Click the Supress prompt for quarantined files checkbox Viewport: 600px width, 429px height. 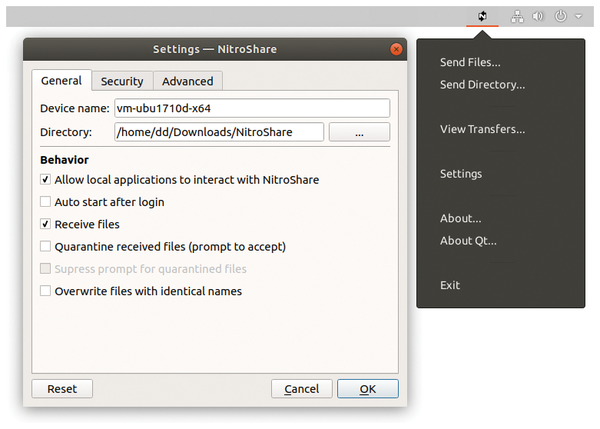[x=46, y=269]
